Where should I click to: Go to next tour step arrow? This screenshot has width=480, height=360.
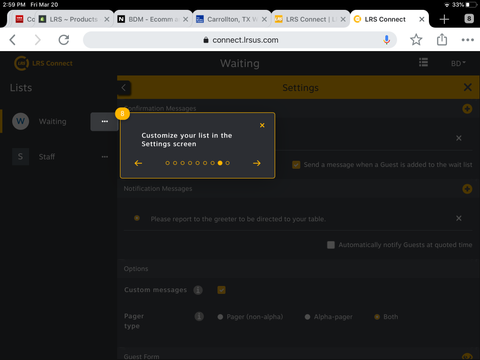(x=257, y=163)
